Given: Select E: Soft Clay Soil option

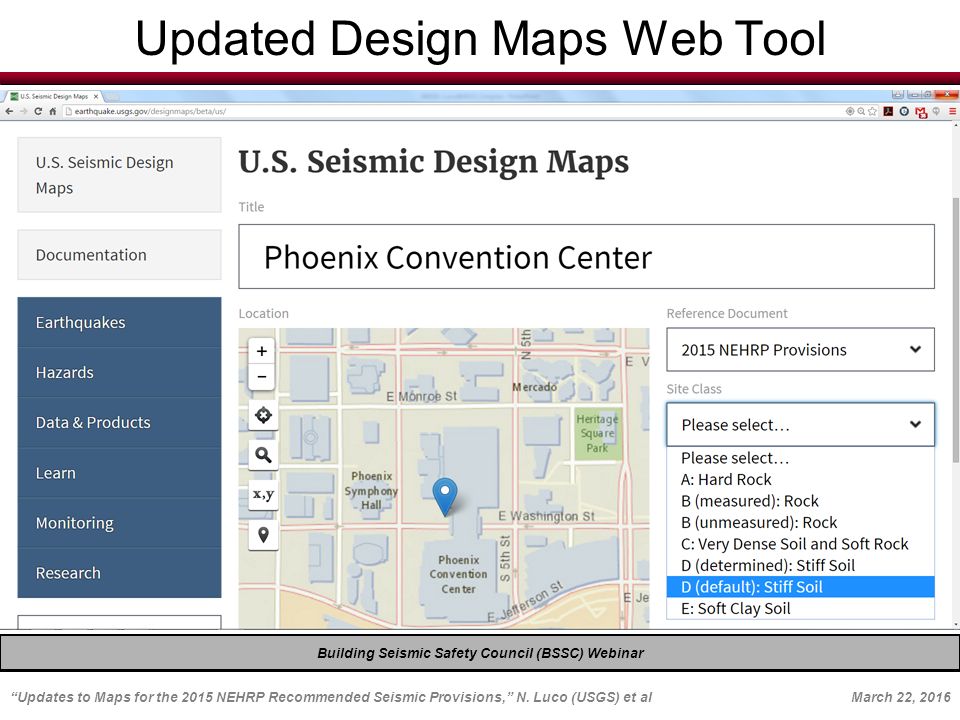Looking at the screenshot, I should click(800, 608).
